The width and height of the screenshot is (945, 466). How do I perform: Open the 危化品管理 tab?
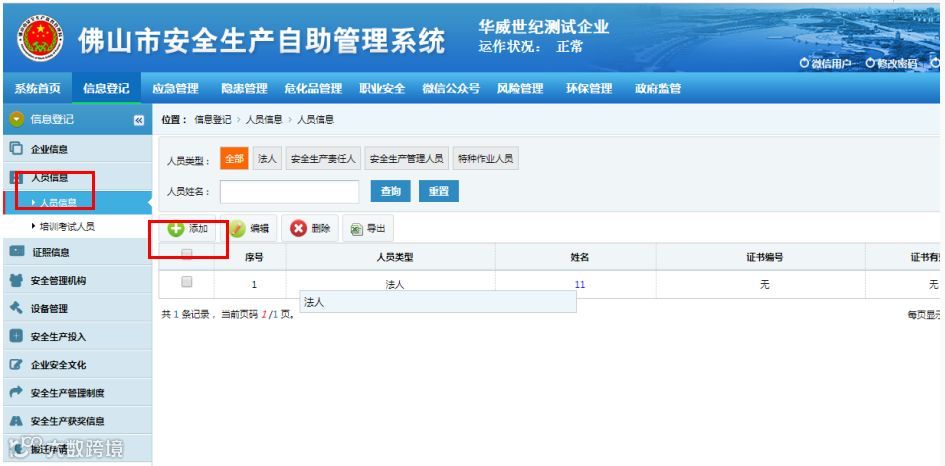point(313,89)
